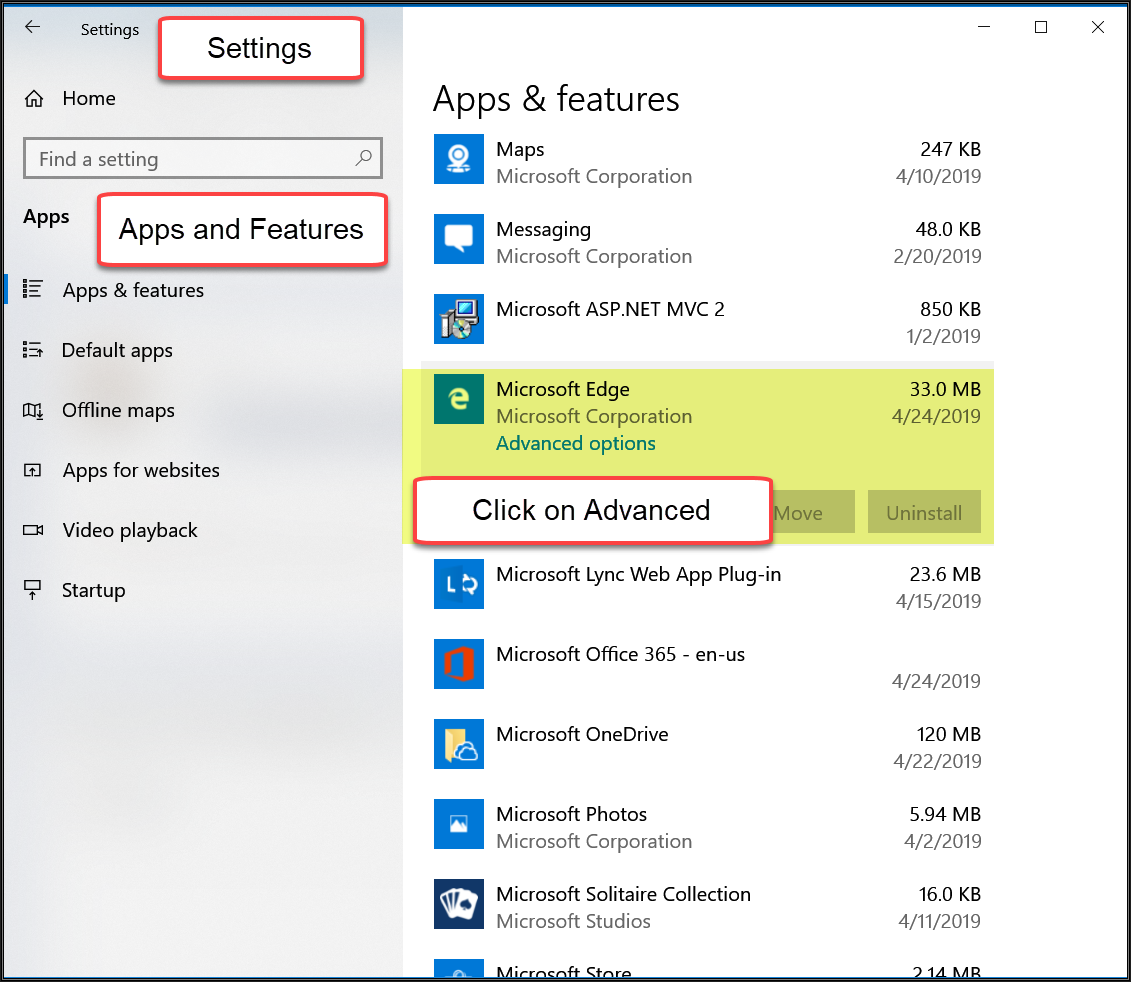Click the Startup icon
Viewport: 1131px width, 982px height.
click(32, 590)
